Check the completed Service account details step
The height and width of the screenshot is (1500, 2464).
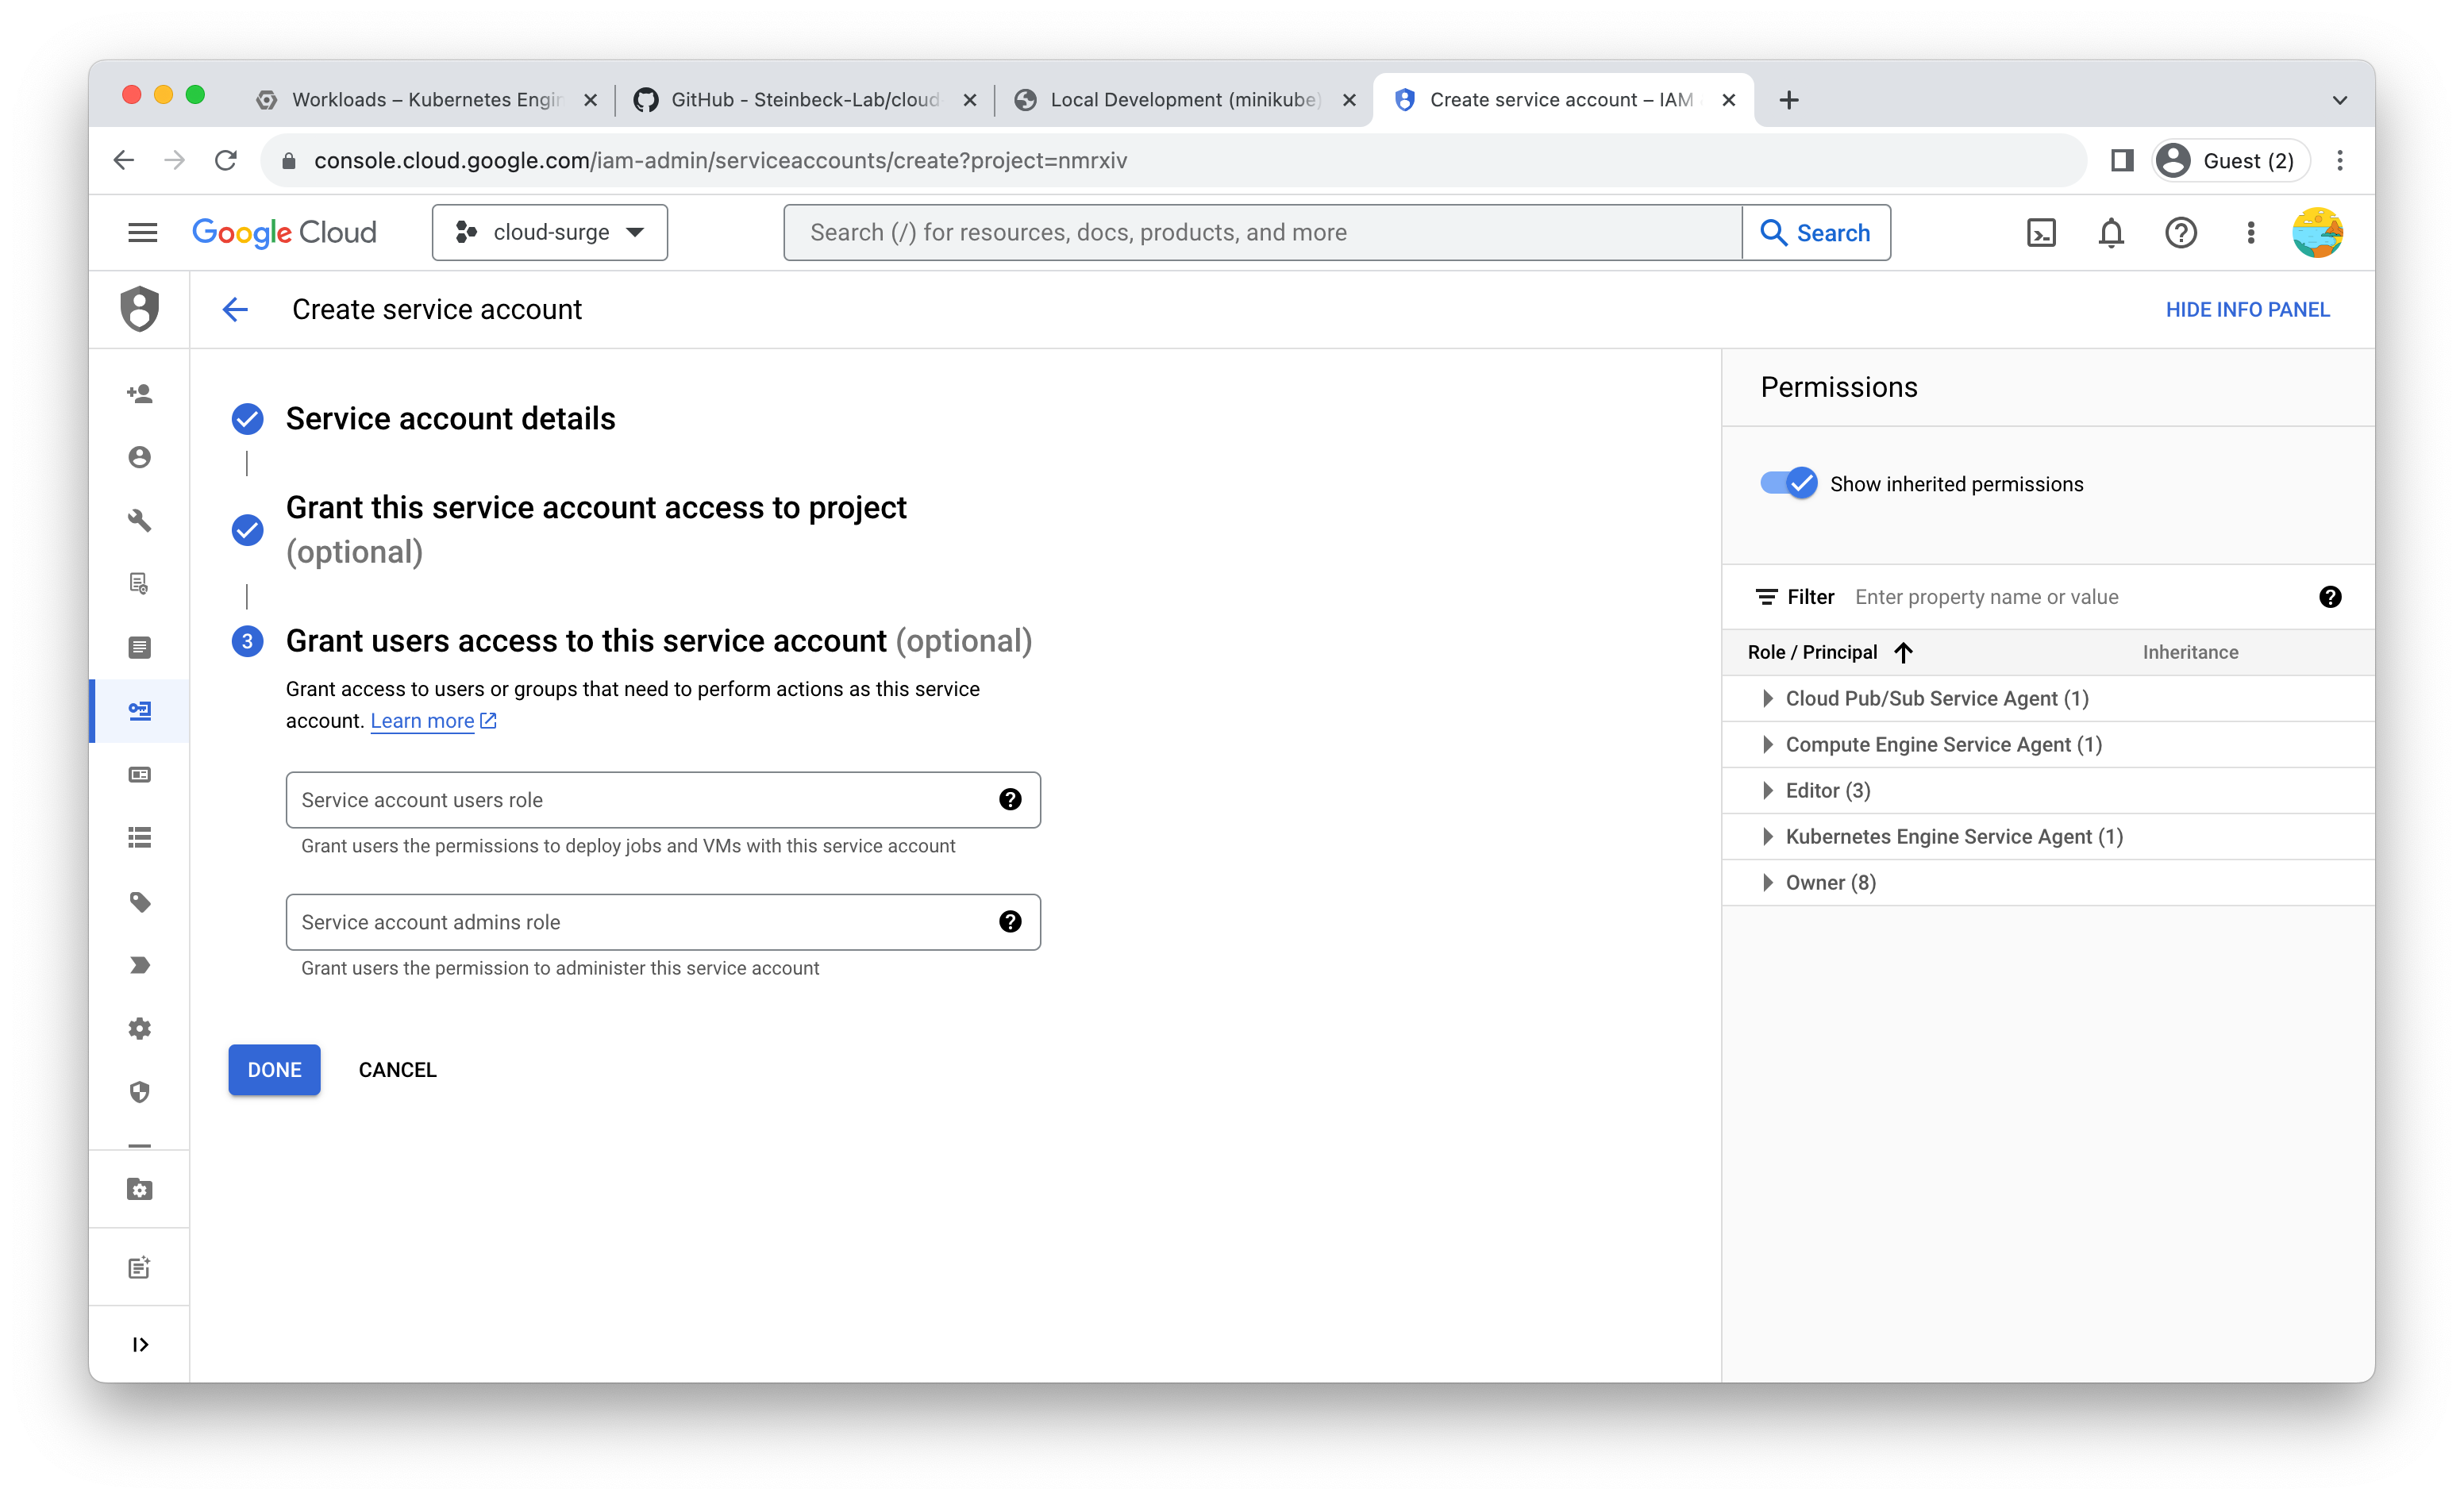pos(246,417)
